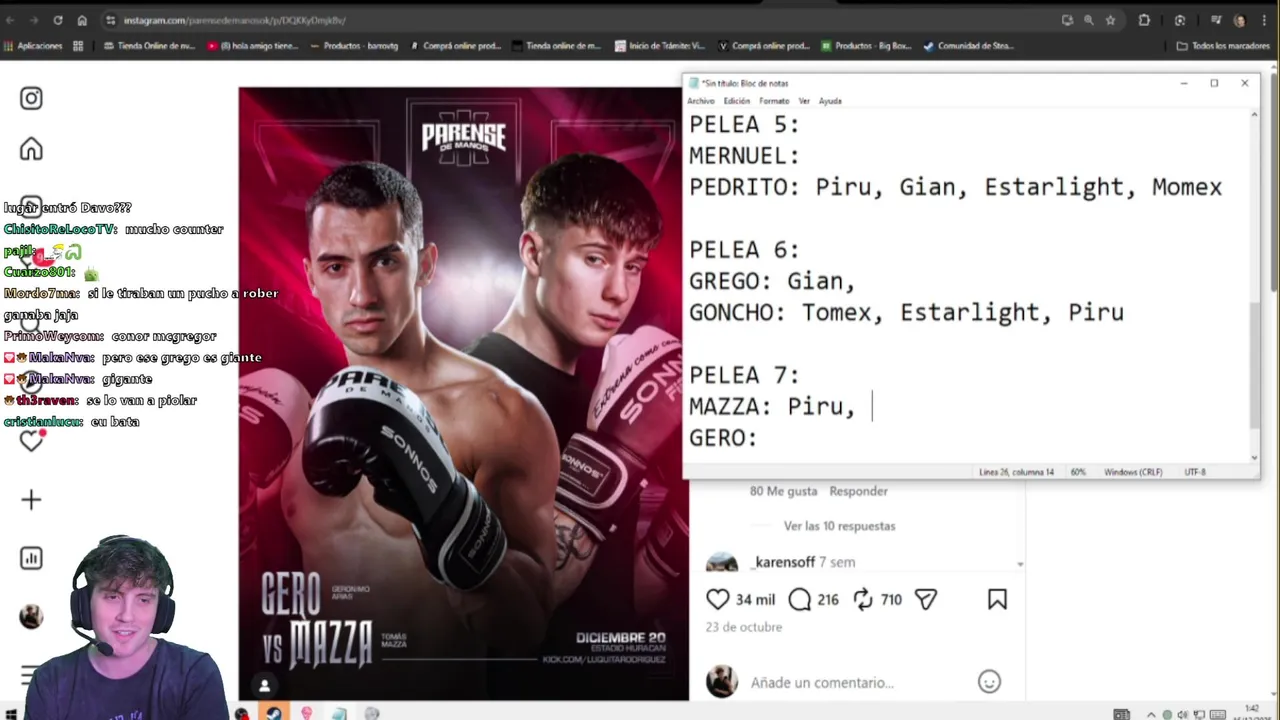Image resolution: width=1280 pixels, height=720 pixels.
Task: Share post with paper plane icon
Action: (926, 599)
